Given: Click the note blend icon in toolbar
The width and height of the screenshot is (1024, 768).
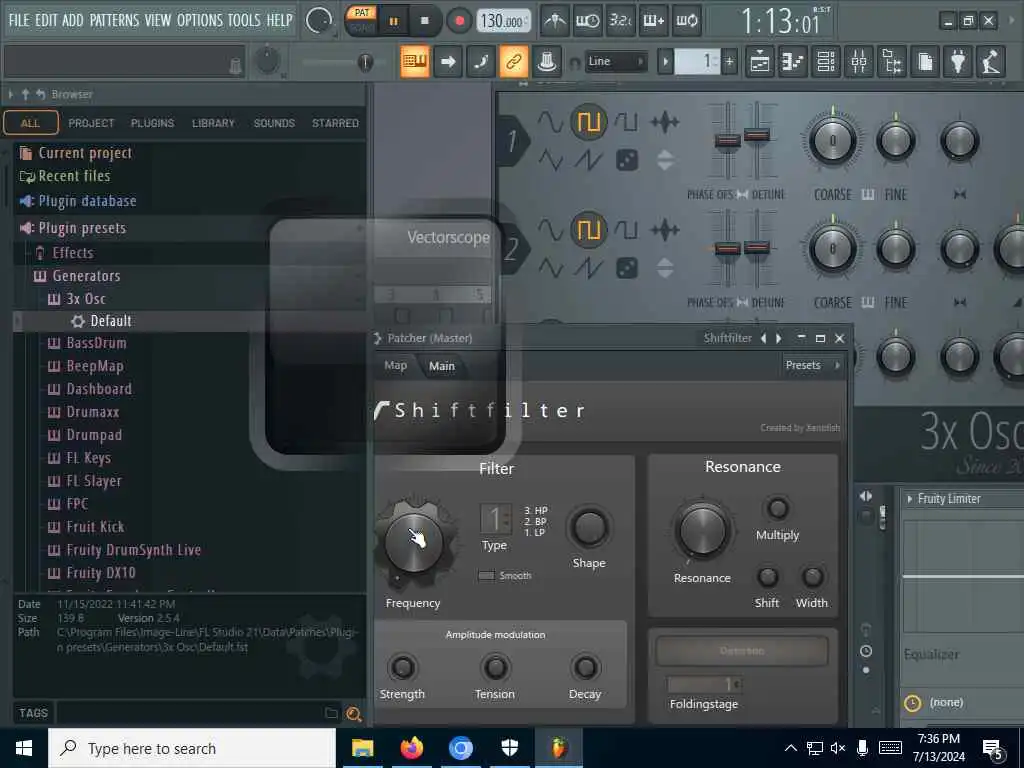Looking at the screenshot, I should [481, 62].
